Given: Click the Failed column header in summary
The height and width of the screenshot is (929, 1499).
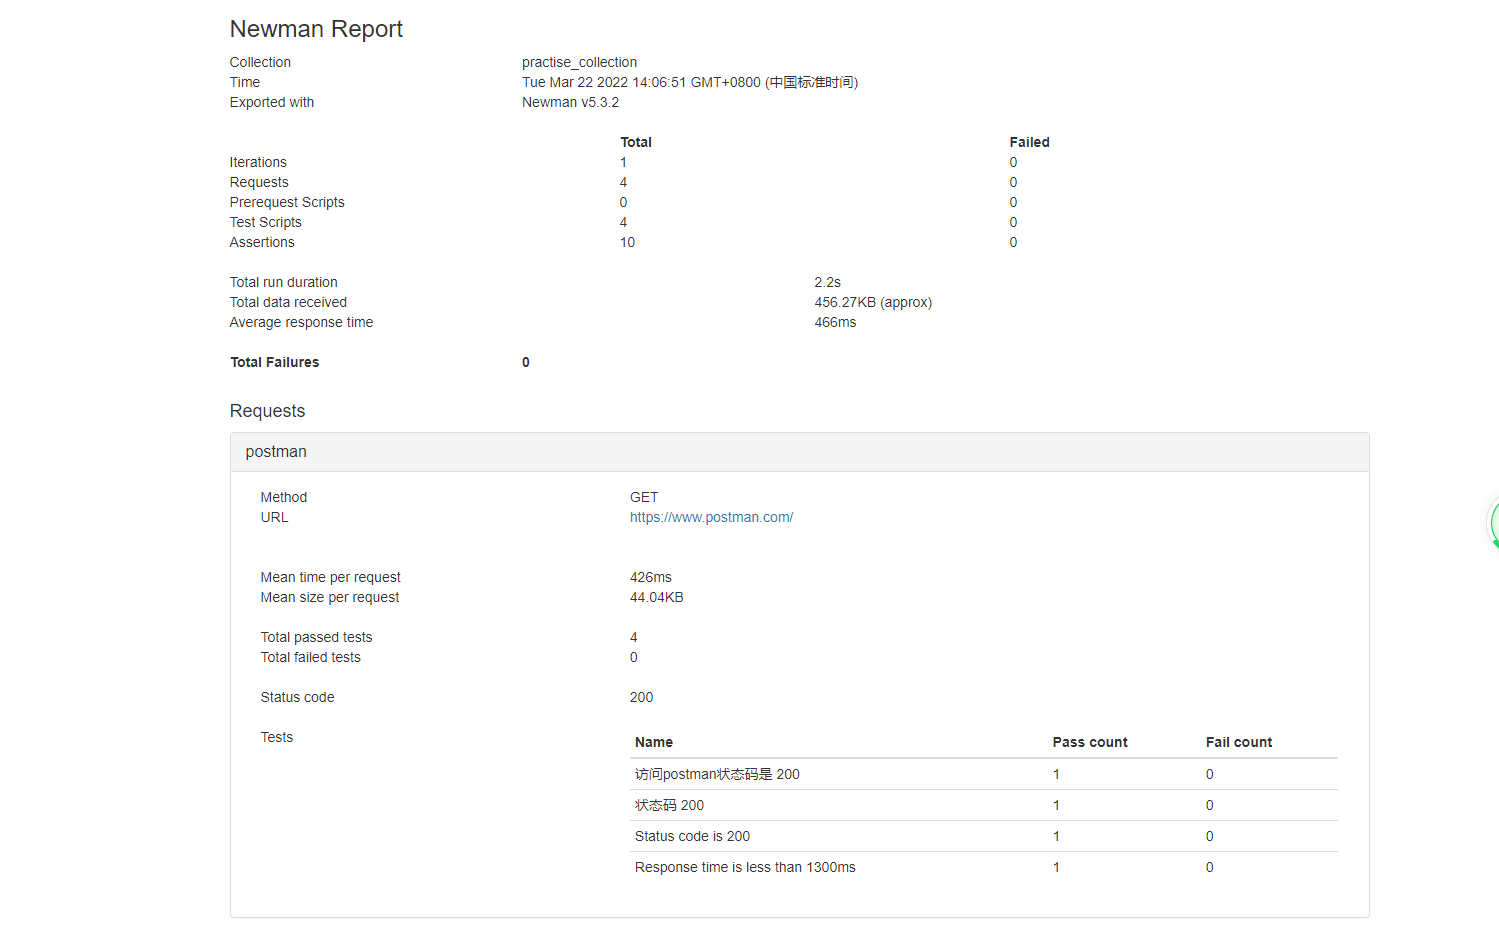Looking at the screenshot, I should pos(1029,142).
